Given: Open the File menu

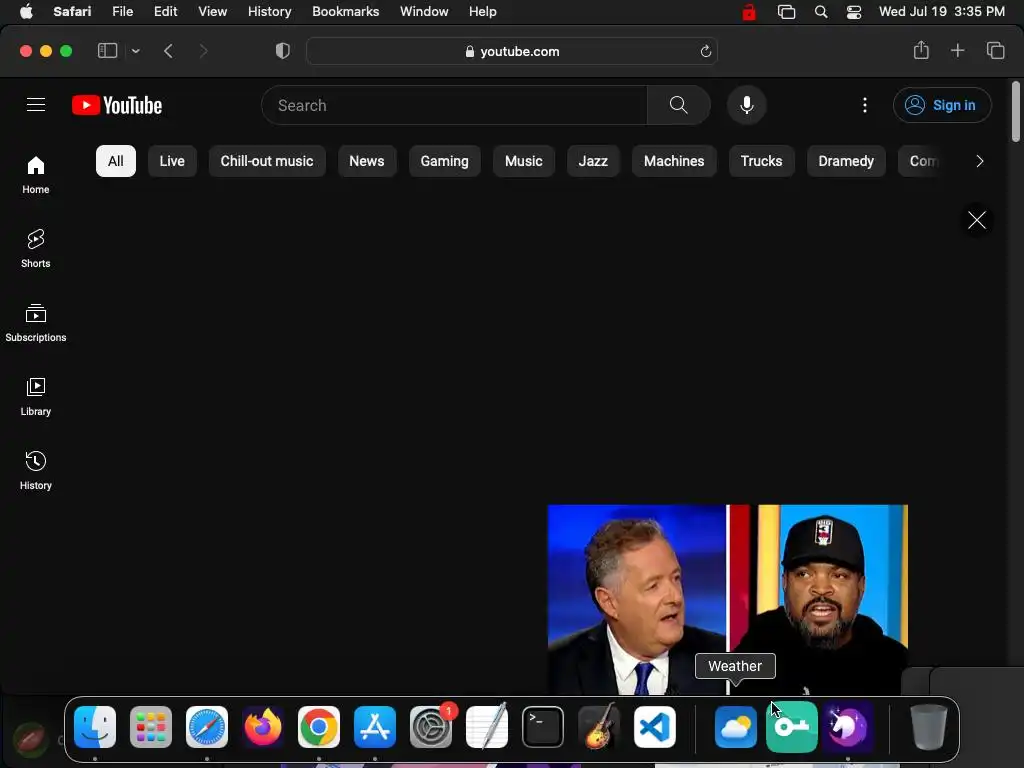Looking at the screenshot, I should point(122,12).
